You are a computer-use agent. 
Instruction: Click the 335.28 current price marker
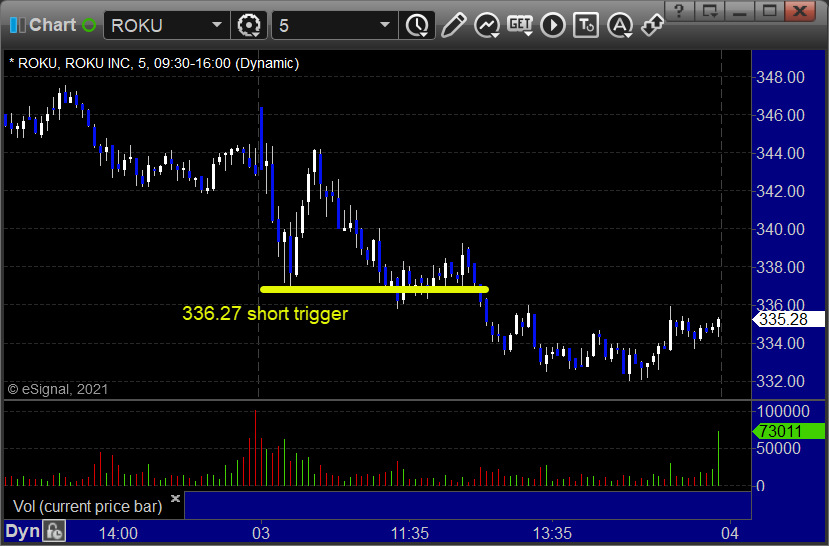pos(788,319)
